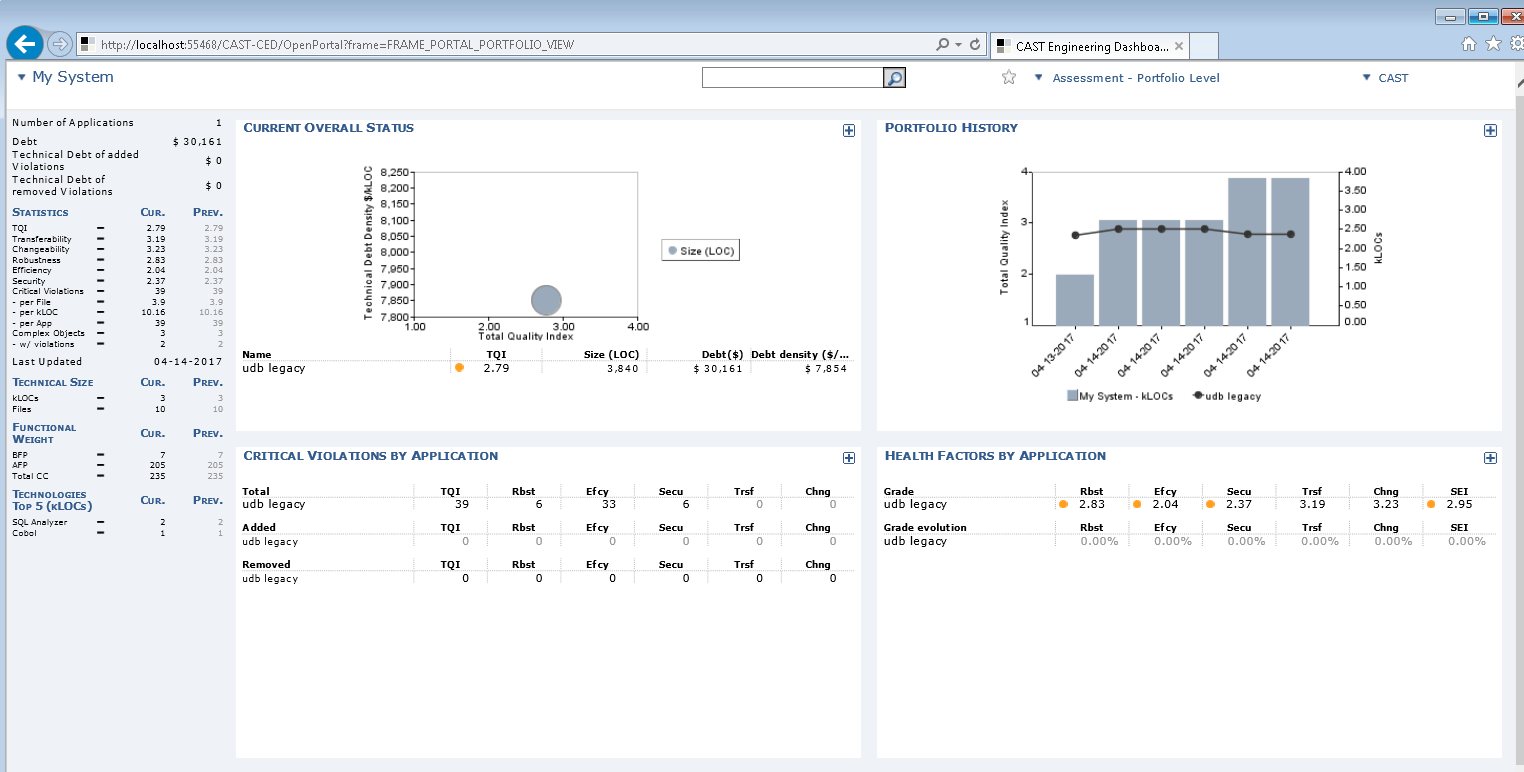The width and height of the screenshot is (1524, 772).
Task: Open the browser Home icon
Action: coord(1469,44)
